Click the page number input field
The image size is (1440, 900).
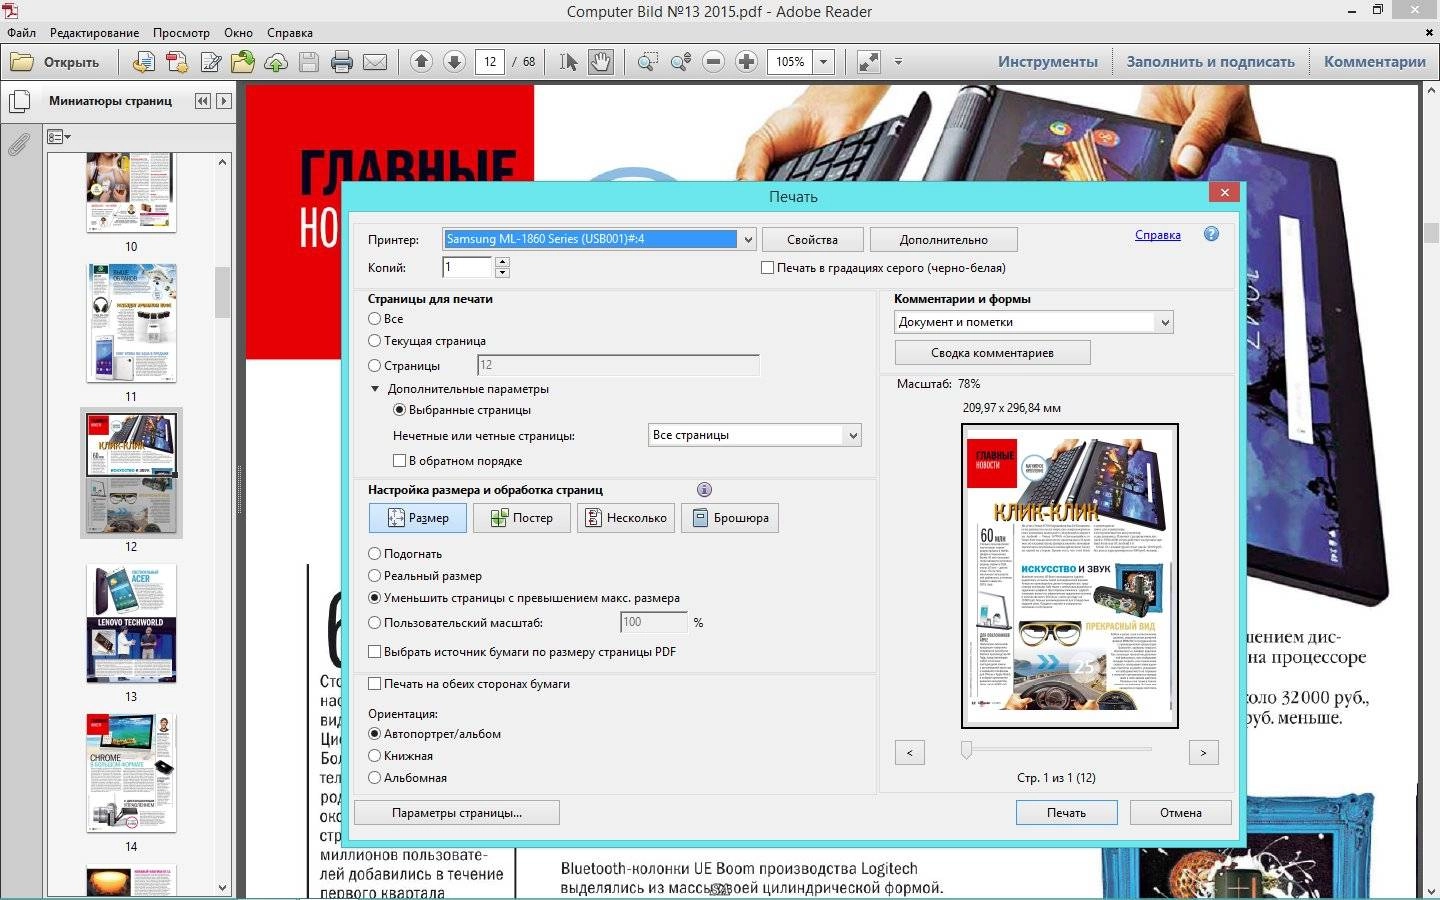[x=490, y=62]
